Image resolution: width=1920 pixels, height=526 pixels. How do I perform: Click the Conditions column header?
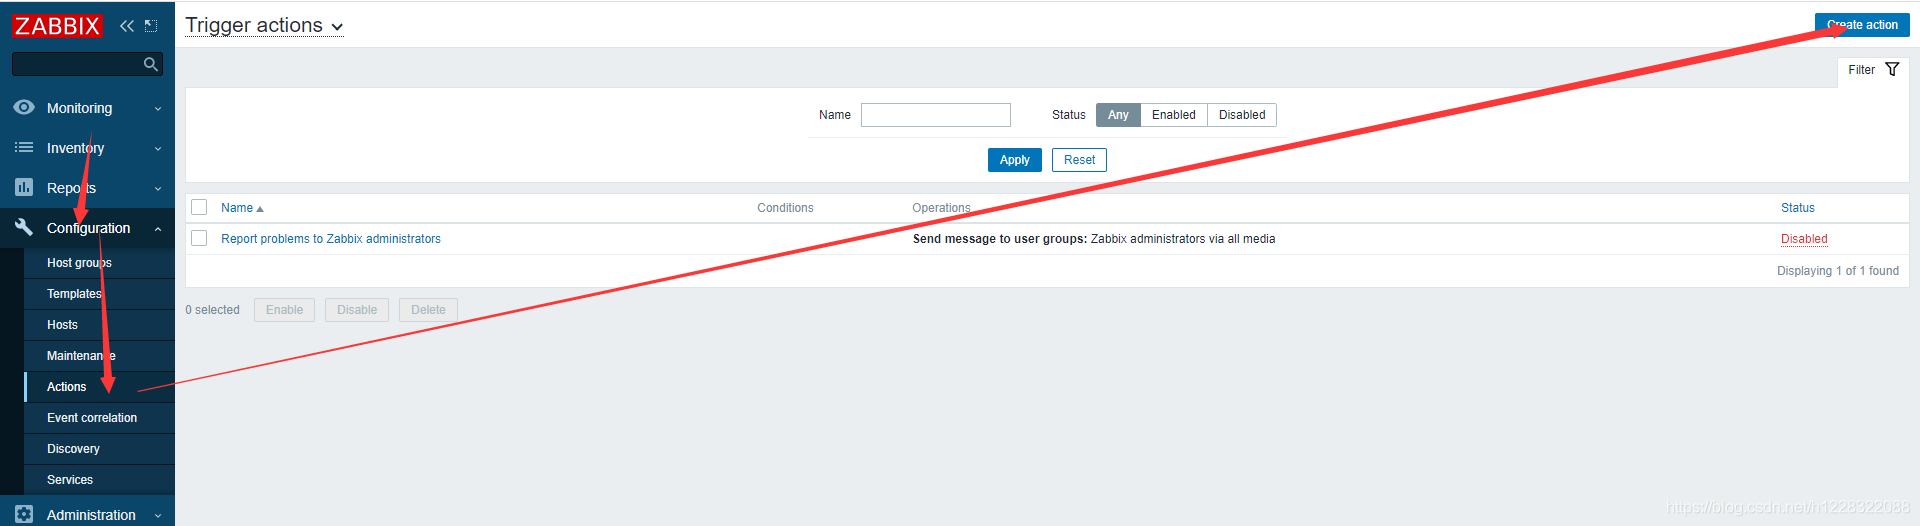[785, 208]
